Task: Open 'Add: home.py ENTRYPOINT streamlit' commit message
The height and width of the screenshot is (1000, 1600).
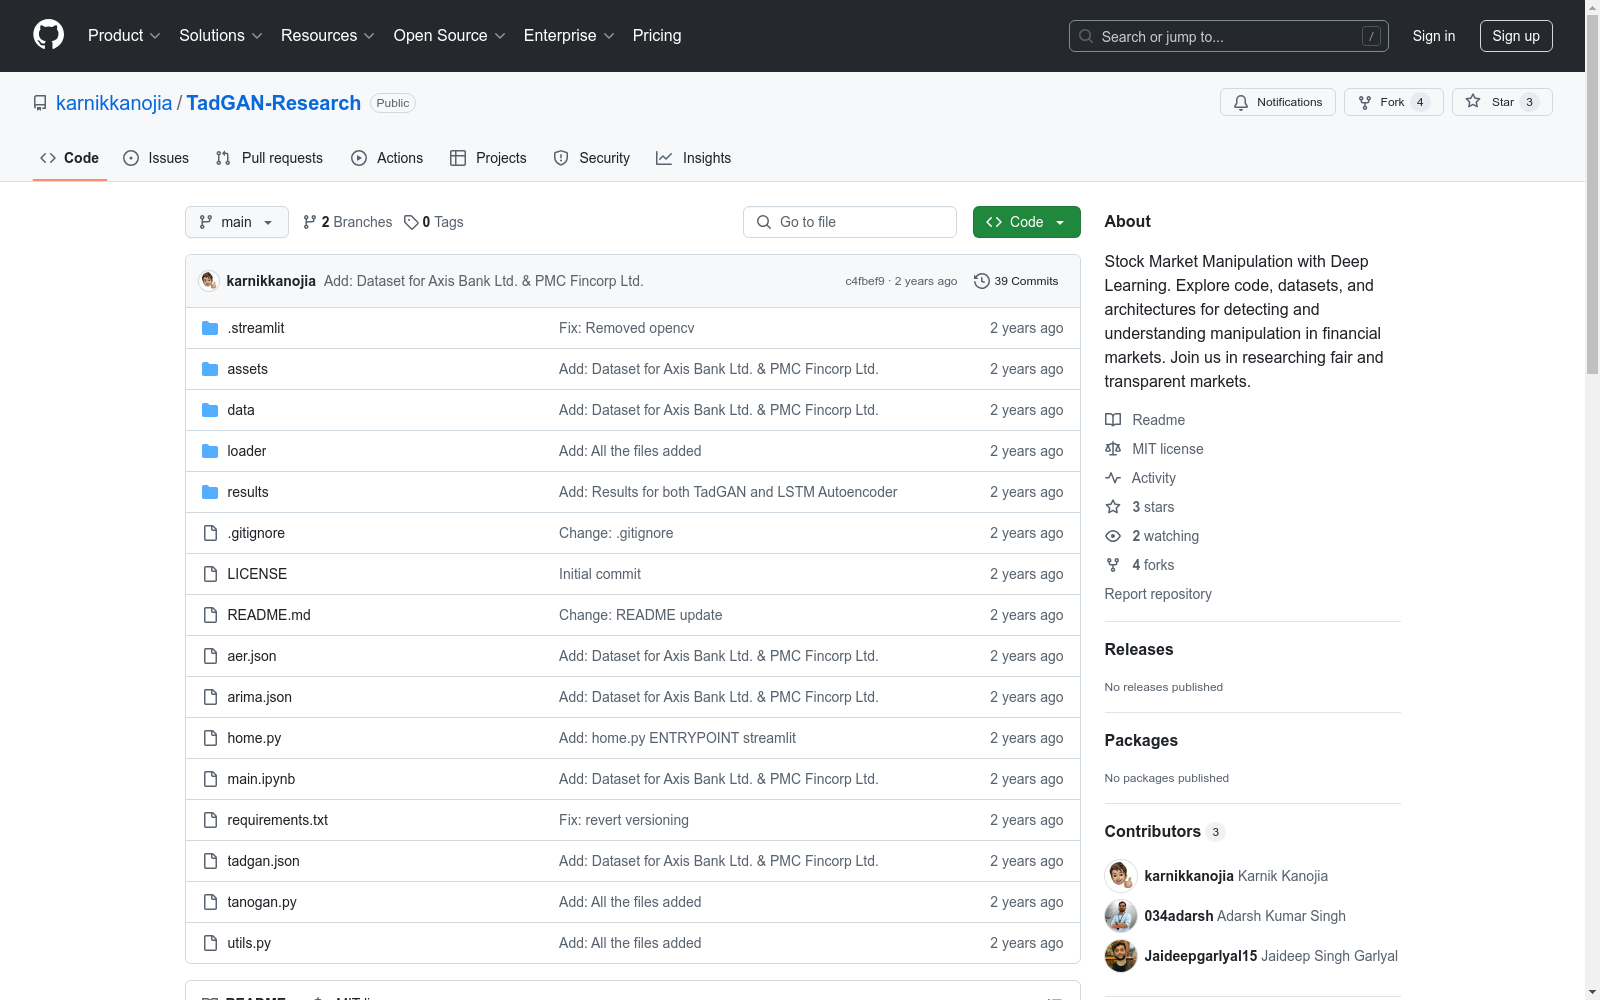Action: tap(678, 738)
